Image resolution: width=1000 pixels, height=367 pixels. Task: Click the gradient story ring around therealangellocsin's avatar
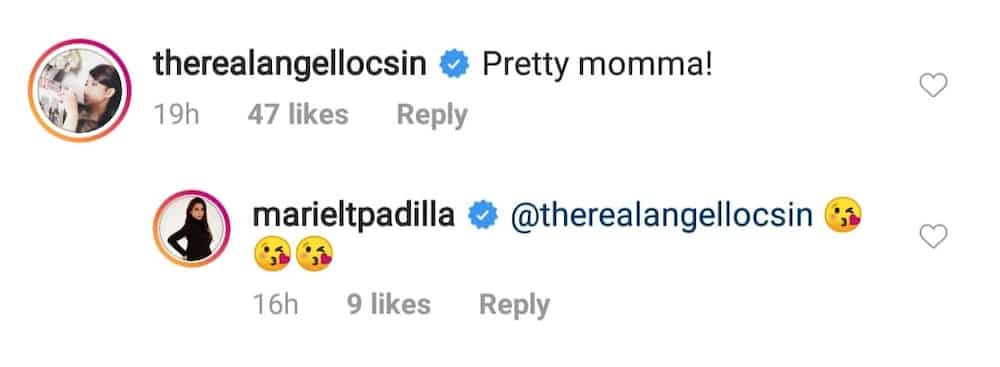[80, 90]
